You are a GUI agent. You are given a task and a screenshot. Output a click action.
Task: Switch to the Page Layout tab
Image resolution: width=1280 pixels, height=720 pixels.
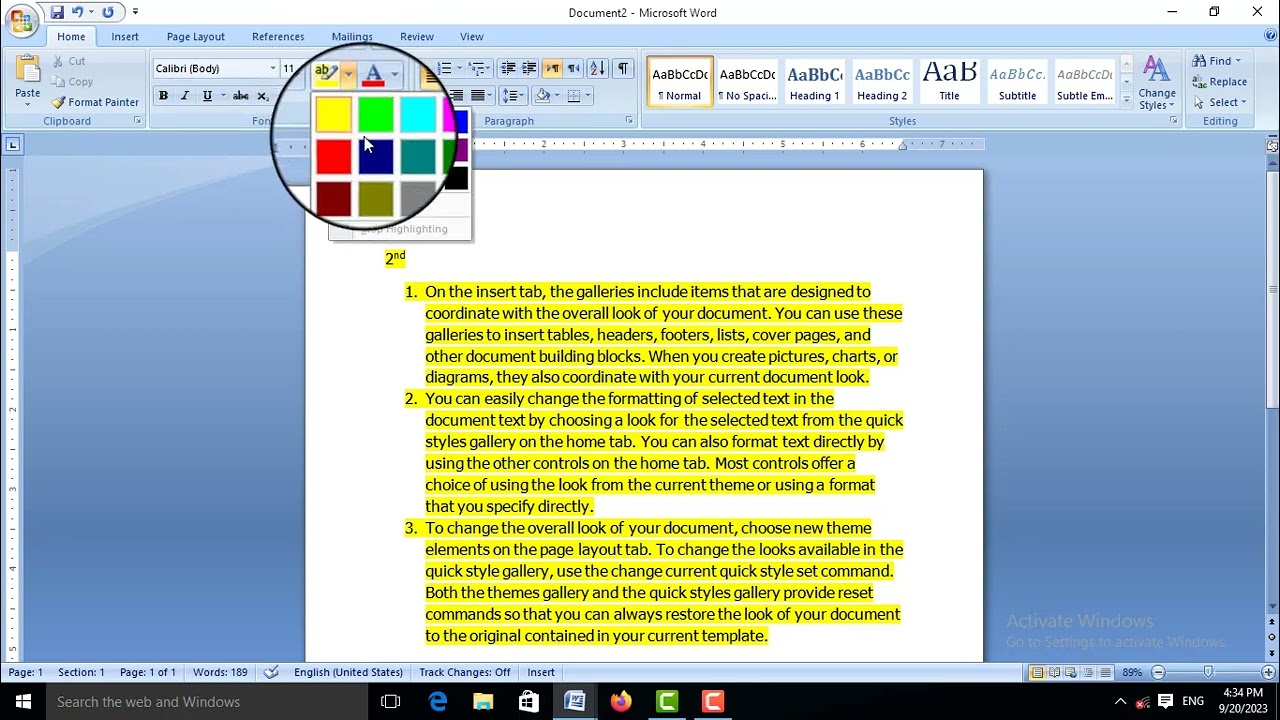196,37
